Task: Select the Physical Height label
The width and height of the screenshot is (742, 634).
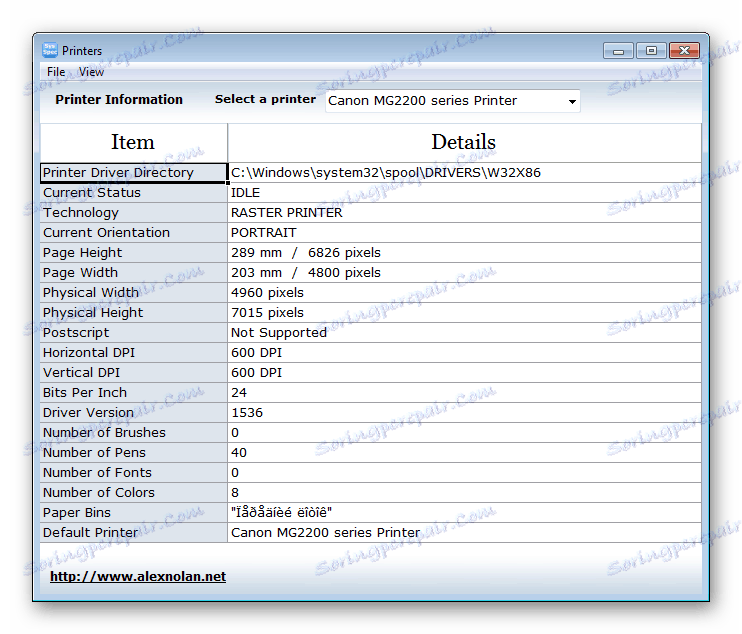Action: click(133, 313)
